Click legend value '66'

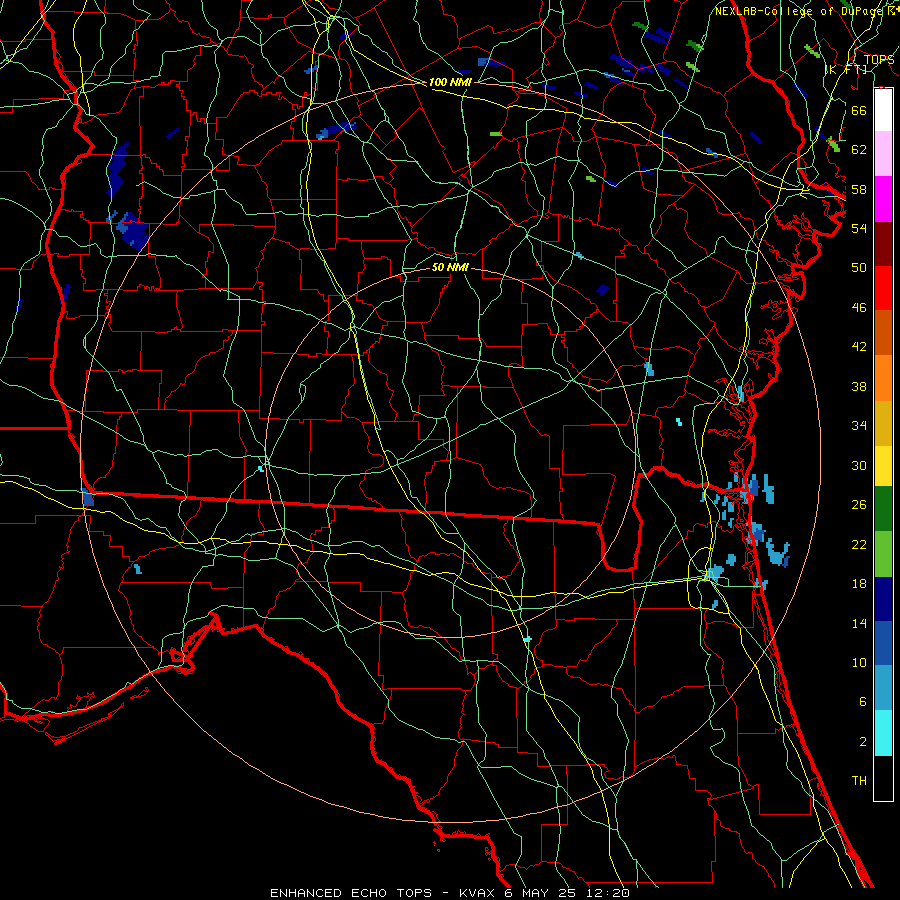click(859, 110)
